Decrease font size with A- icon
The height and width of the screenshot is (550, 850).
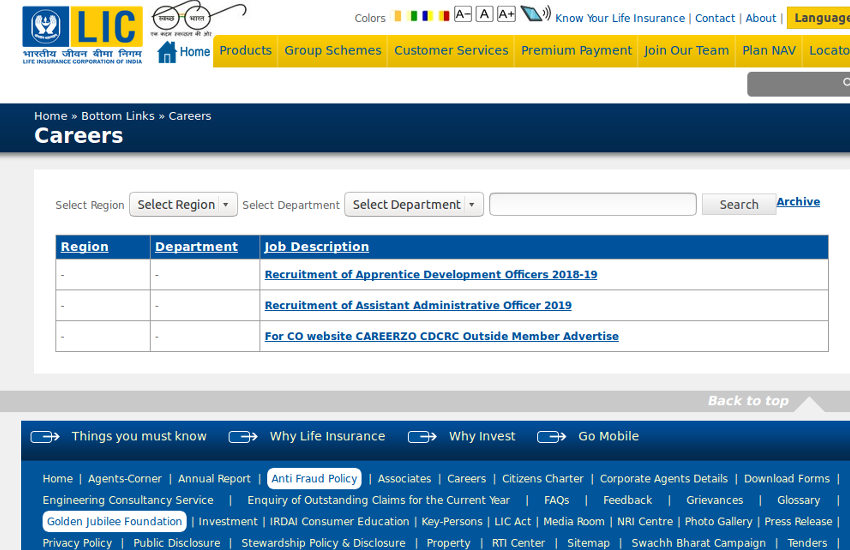point(462,14)
